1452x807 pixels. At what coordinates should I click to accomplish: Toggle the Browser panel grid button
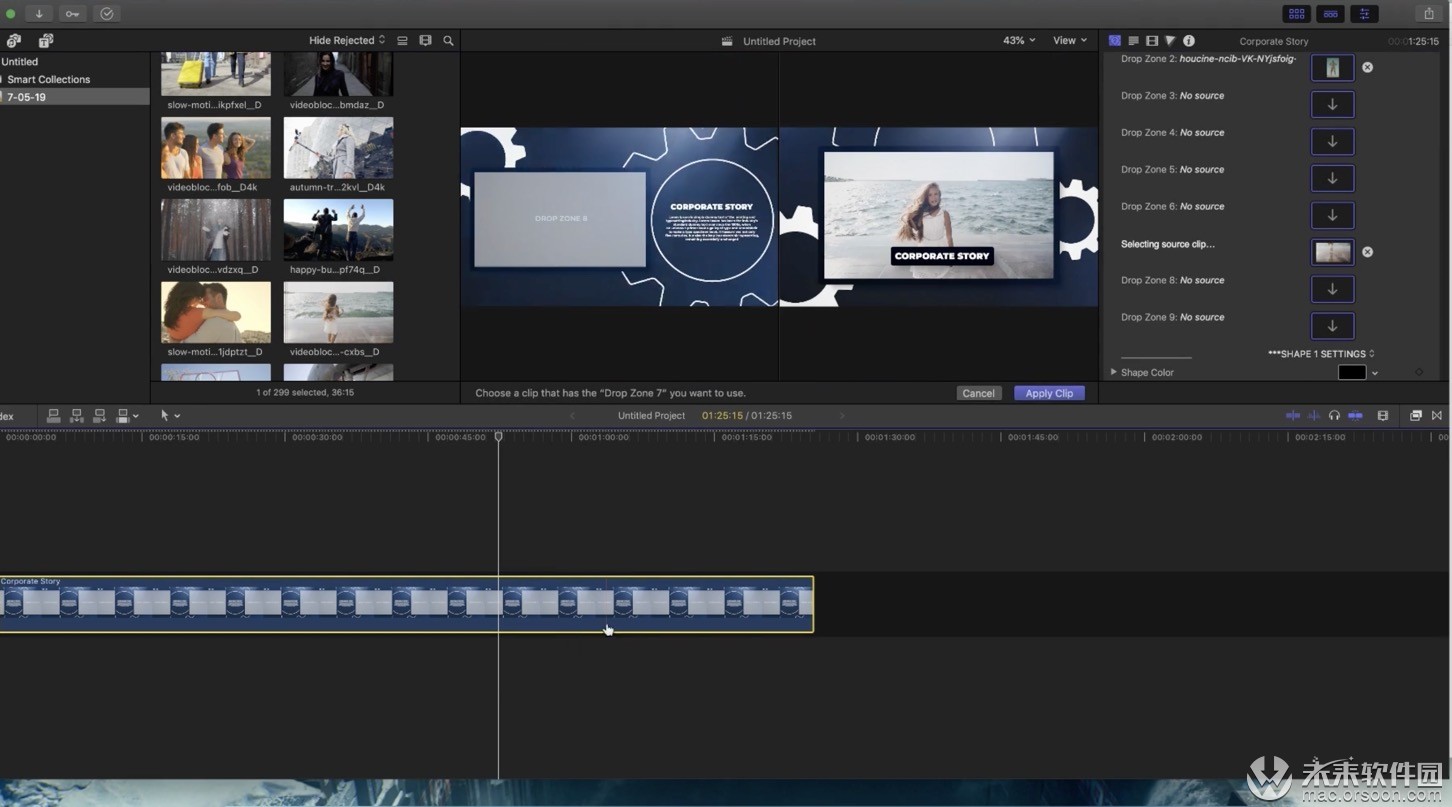(1296, 13)
